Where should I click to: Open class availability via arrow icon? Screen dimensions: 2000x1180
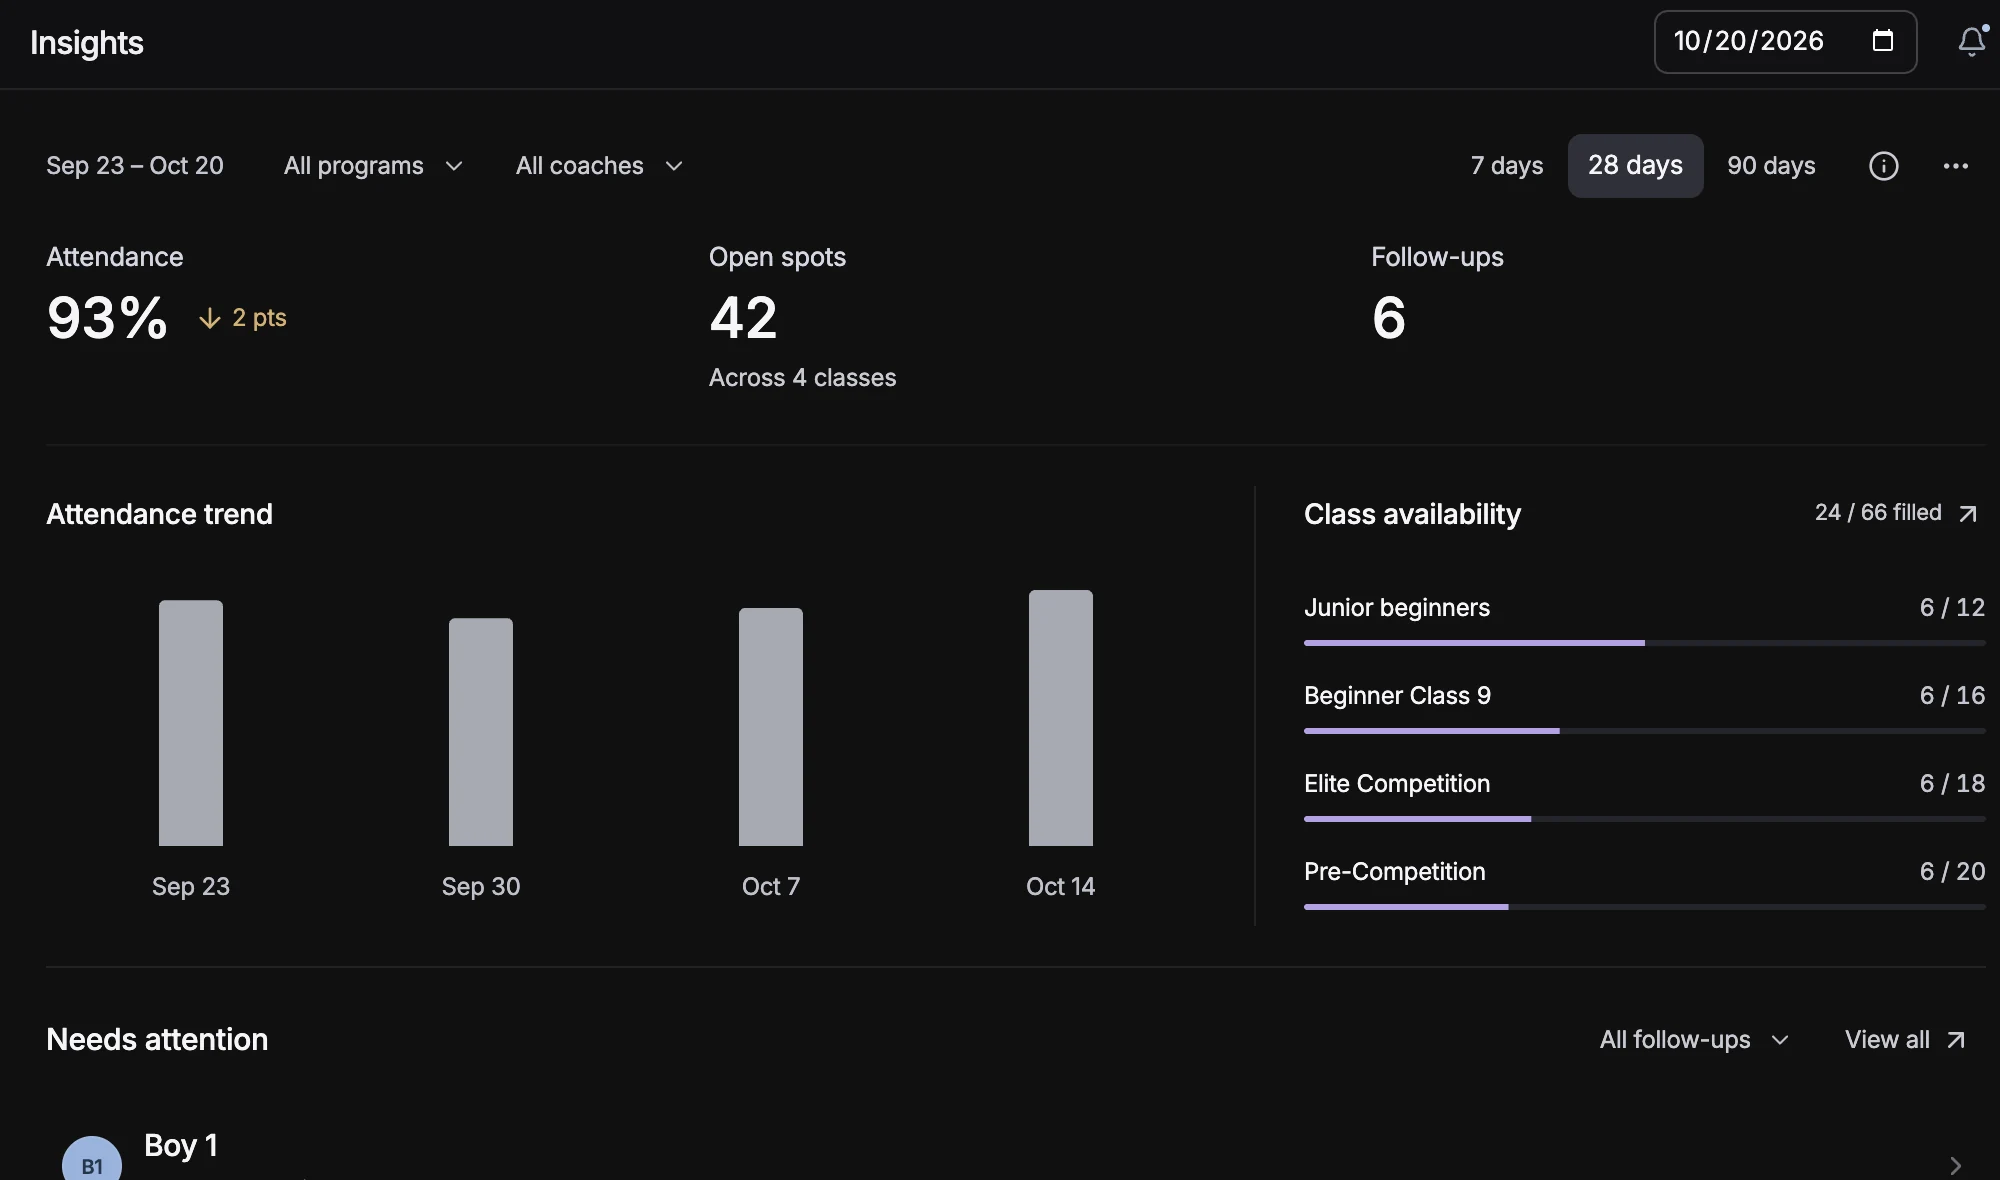click(x=1968, y=514)
